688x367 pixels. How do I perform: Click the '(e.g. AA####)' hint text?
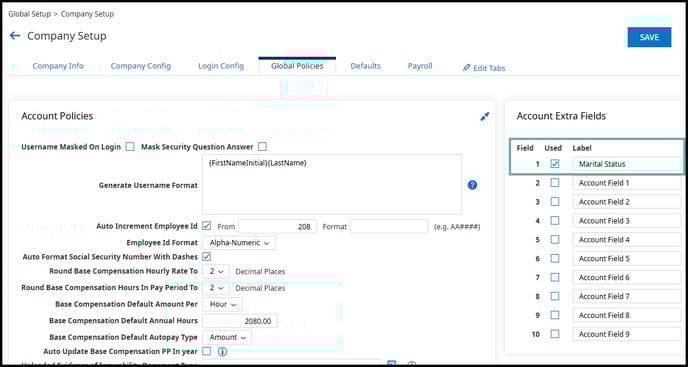click(x=457, y=227)
